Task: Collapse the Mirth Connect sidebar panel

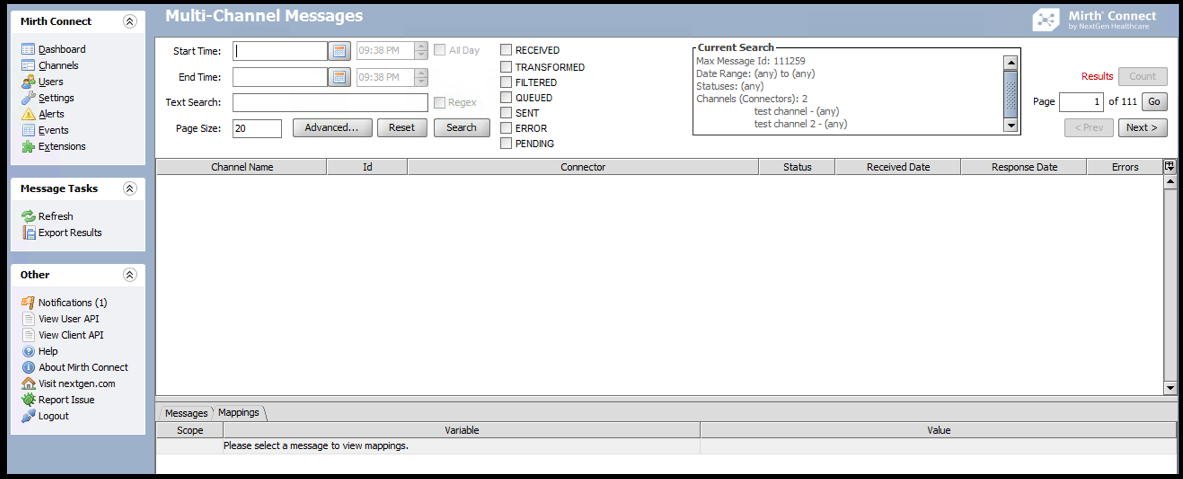Action: point(129,21)
